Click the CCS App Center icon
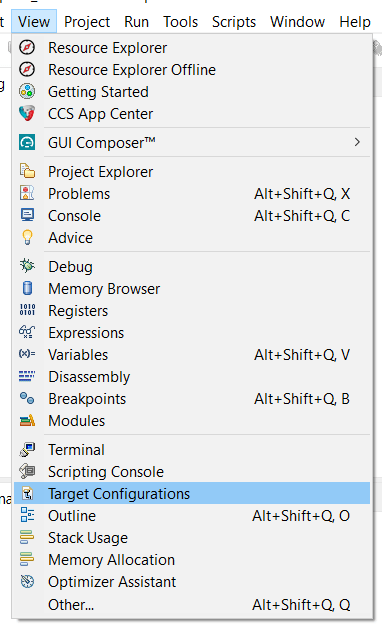This screenshot has width=382, height=626. click(x=27, y=113)
